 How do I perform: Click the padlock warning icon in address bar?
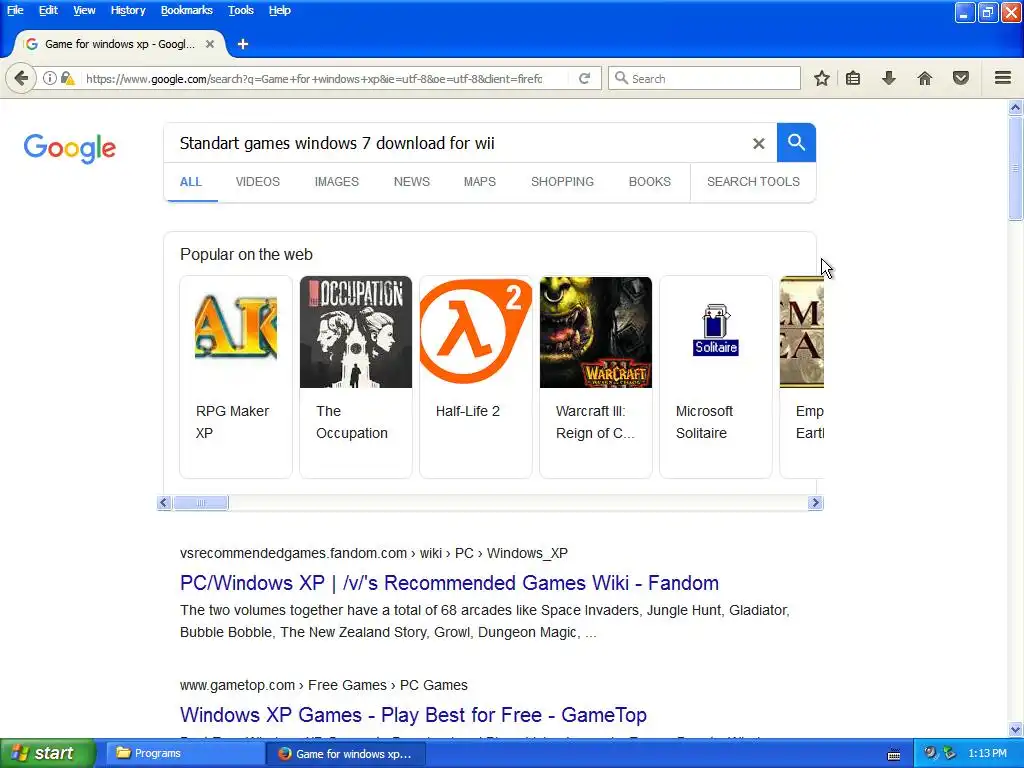(x=67, y=78)
